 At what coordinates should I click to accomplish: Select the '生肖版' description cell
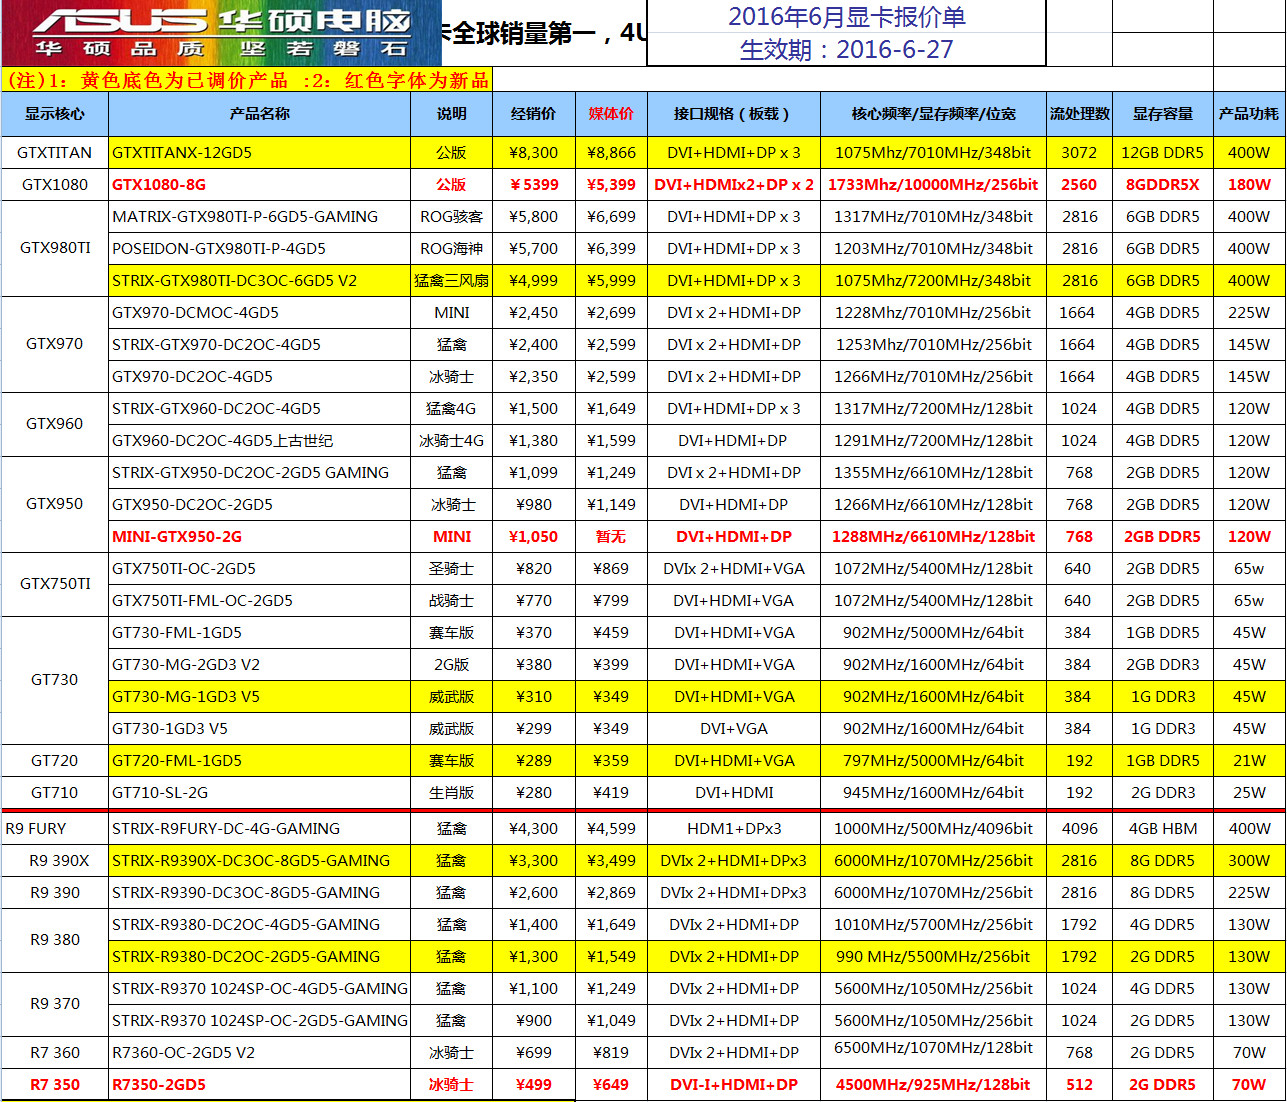[x=452, y=793]
